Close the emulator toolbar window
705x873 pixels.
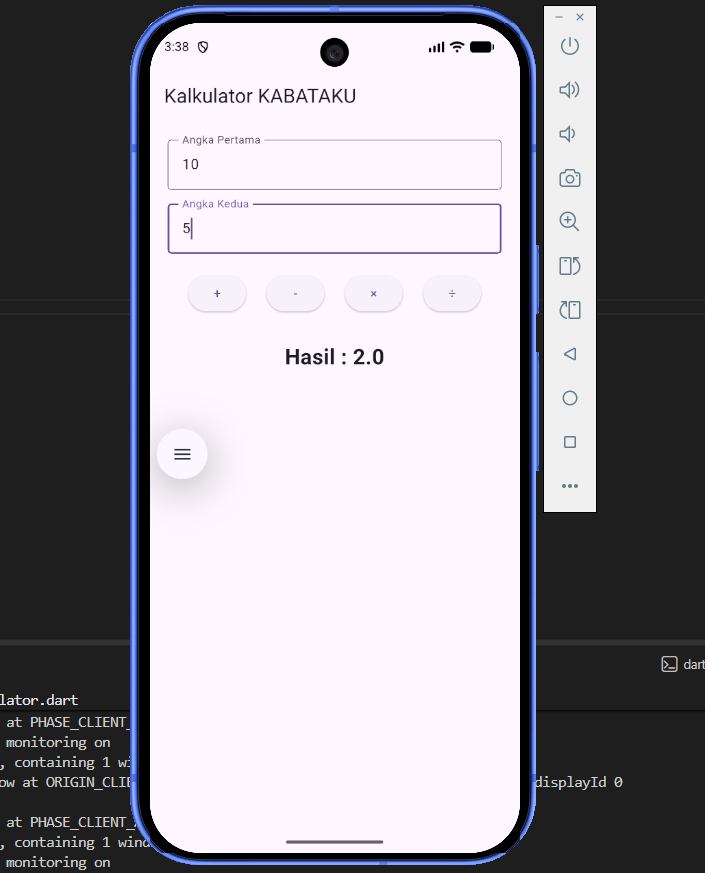580,17
